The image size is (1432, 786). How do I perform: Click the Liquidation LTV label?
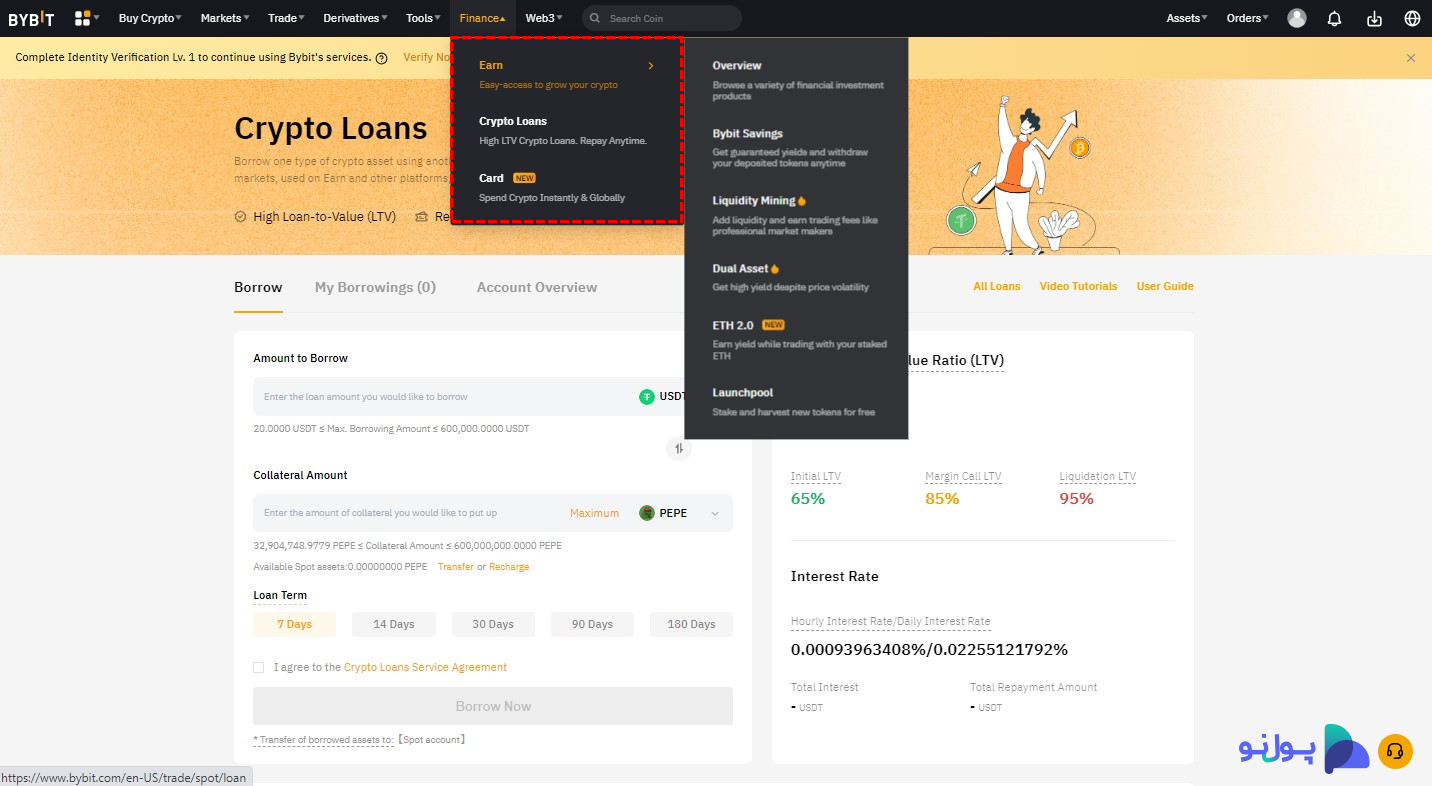(x=1098, y=477)
